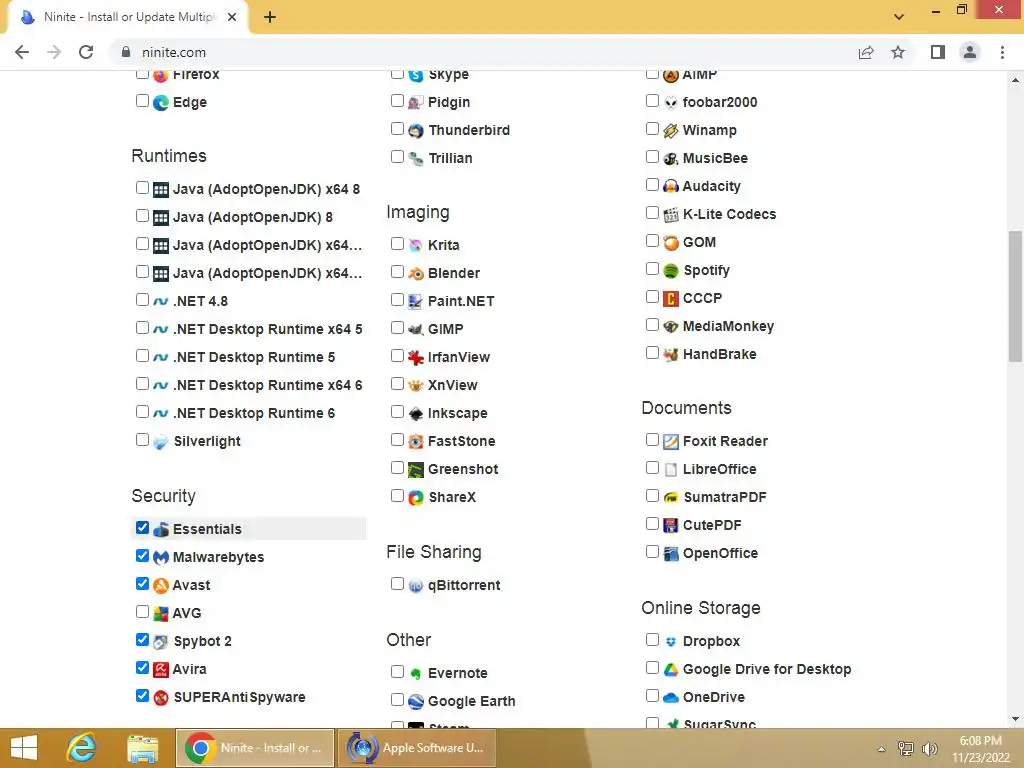Open the Chrome tab search dropdown

(x=899, y=17)
